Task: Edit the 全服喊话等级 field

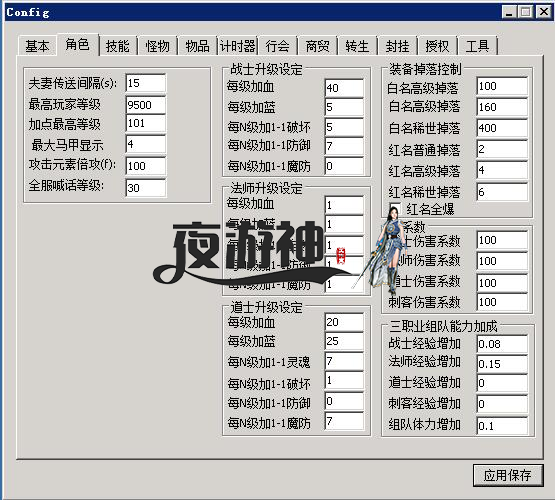Action: (145, 188)
